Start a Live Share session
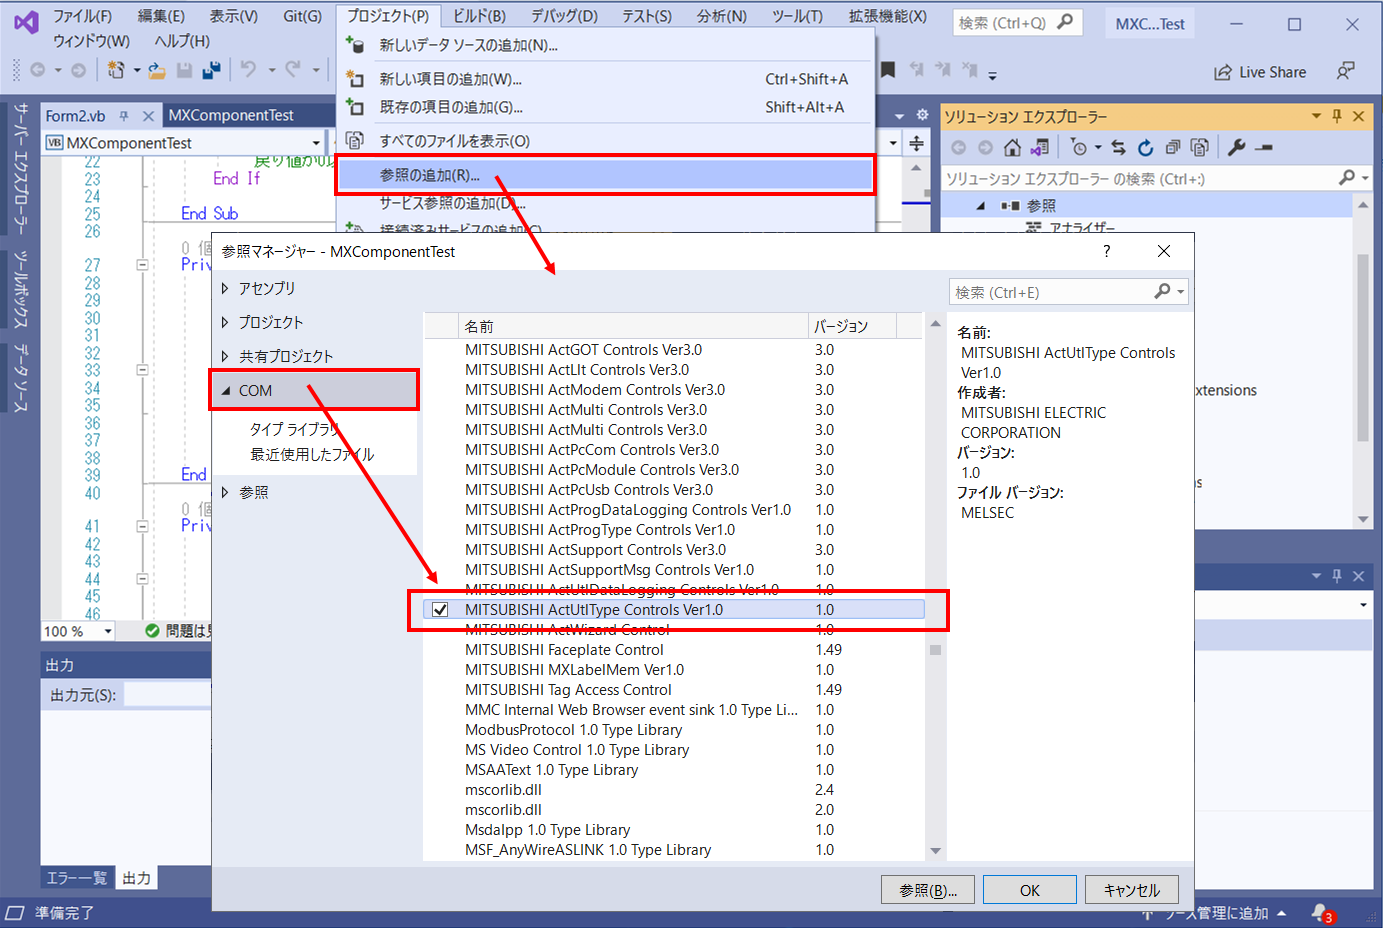1383x928 pixels. [x=1260, y=72]
